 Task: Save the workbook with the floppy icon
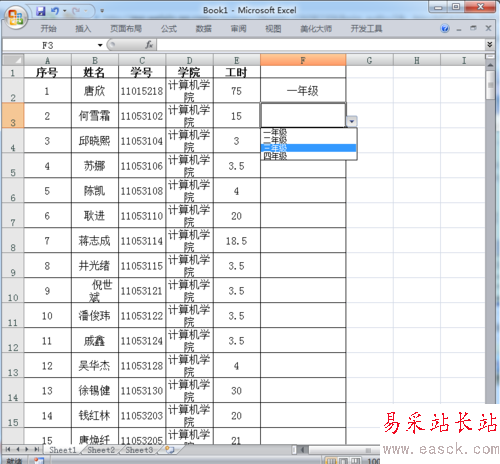41,11
